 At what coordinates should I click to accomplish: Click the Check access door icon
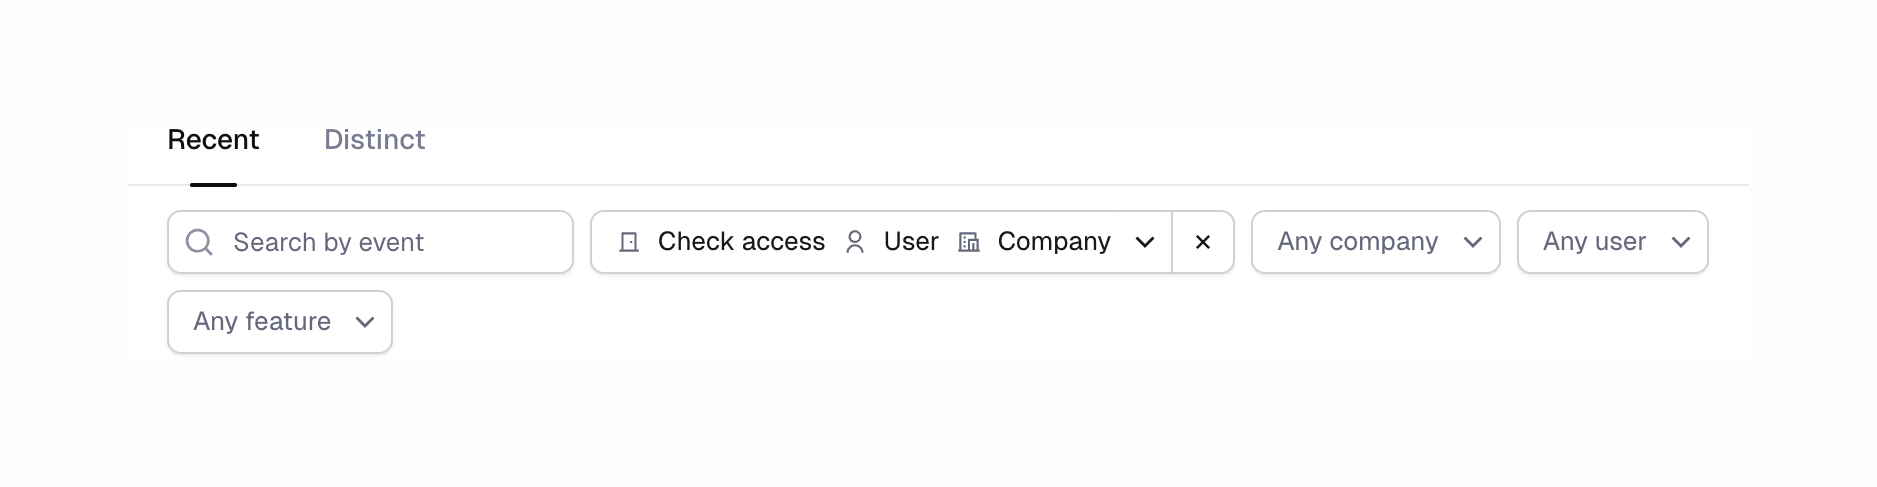[x=629, y=242]
